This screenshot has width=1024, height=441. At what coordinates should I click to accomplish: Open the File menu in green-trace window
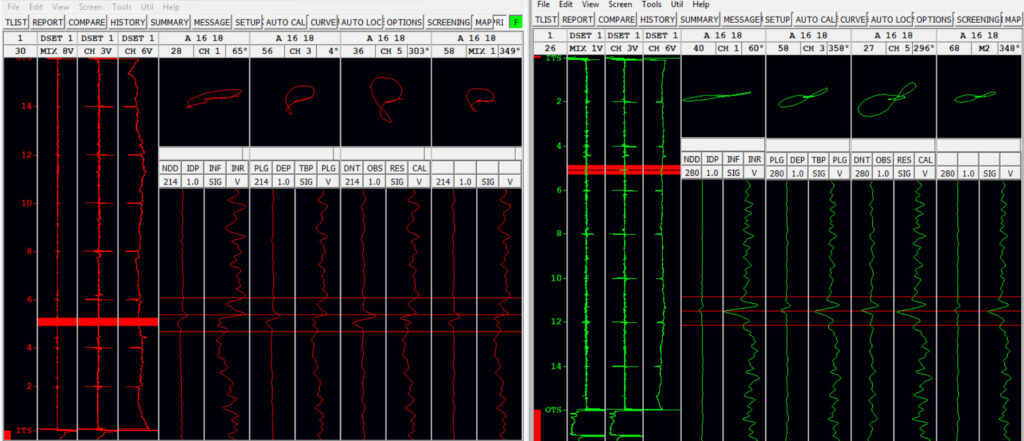coord(544,5)
